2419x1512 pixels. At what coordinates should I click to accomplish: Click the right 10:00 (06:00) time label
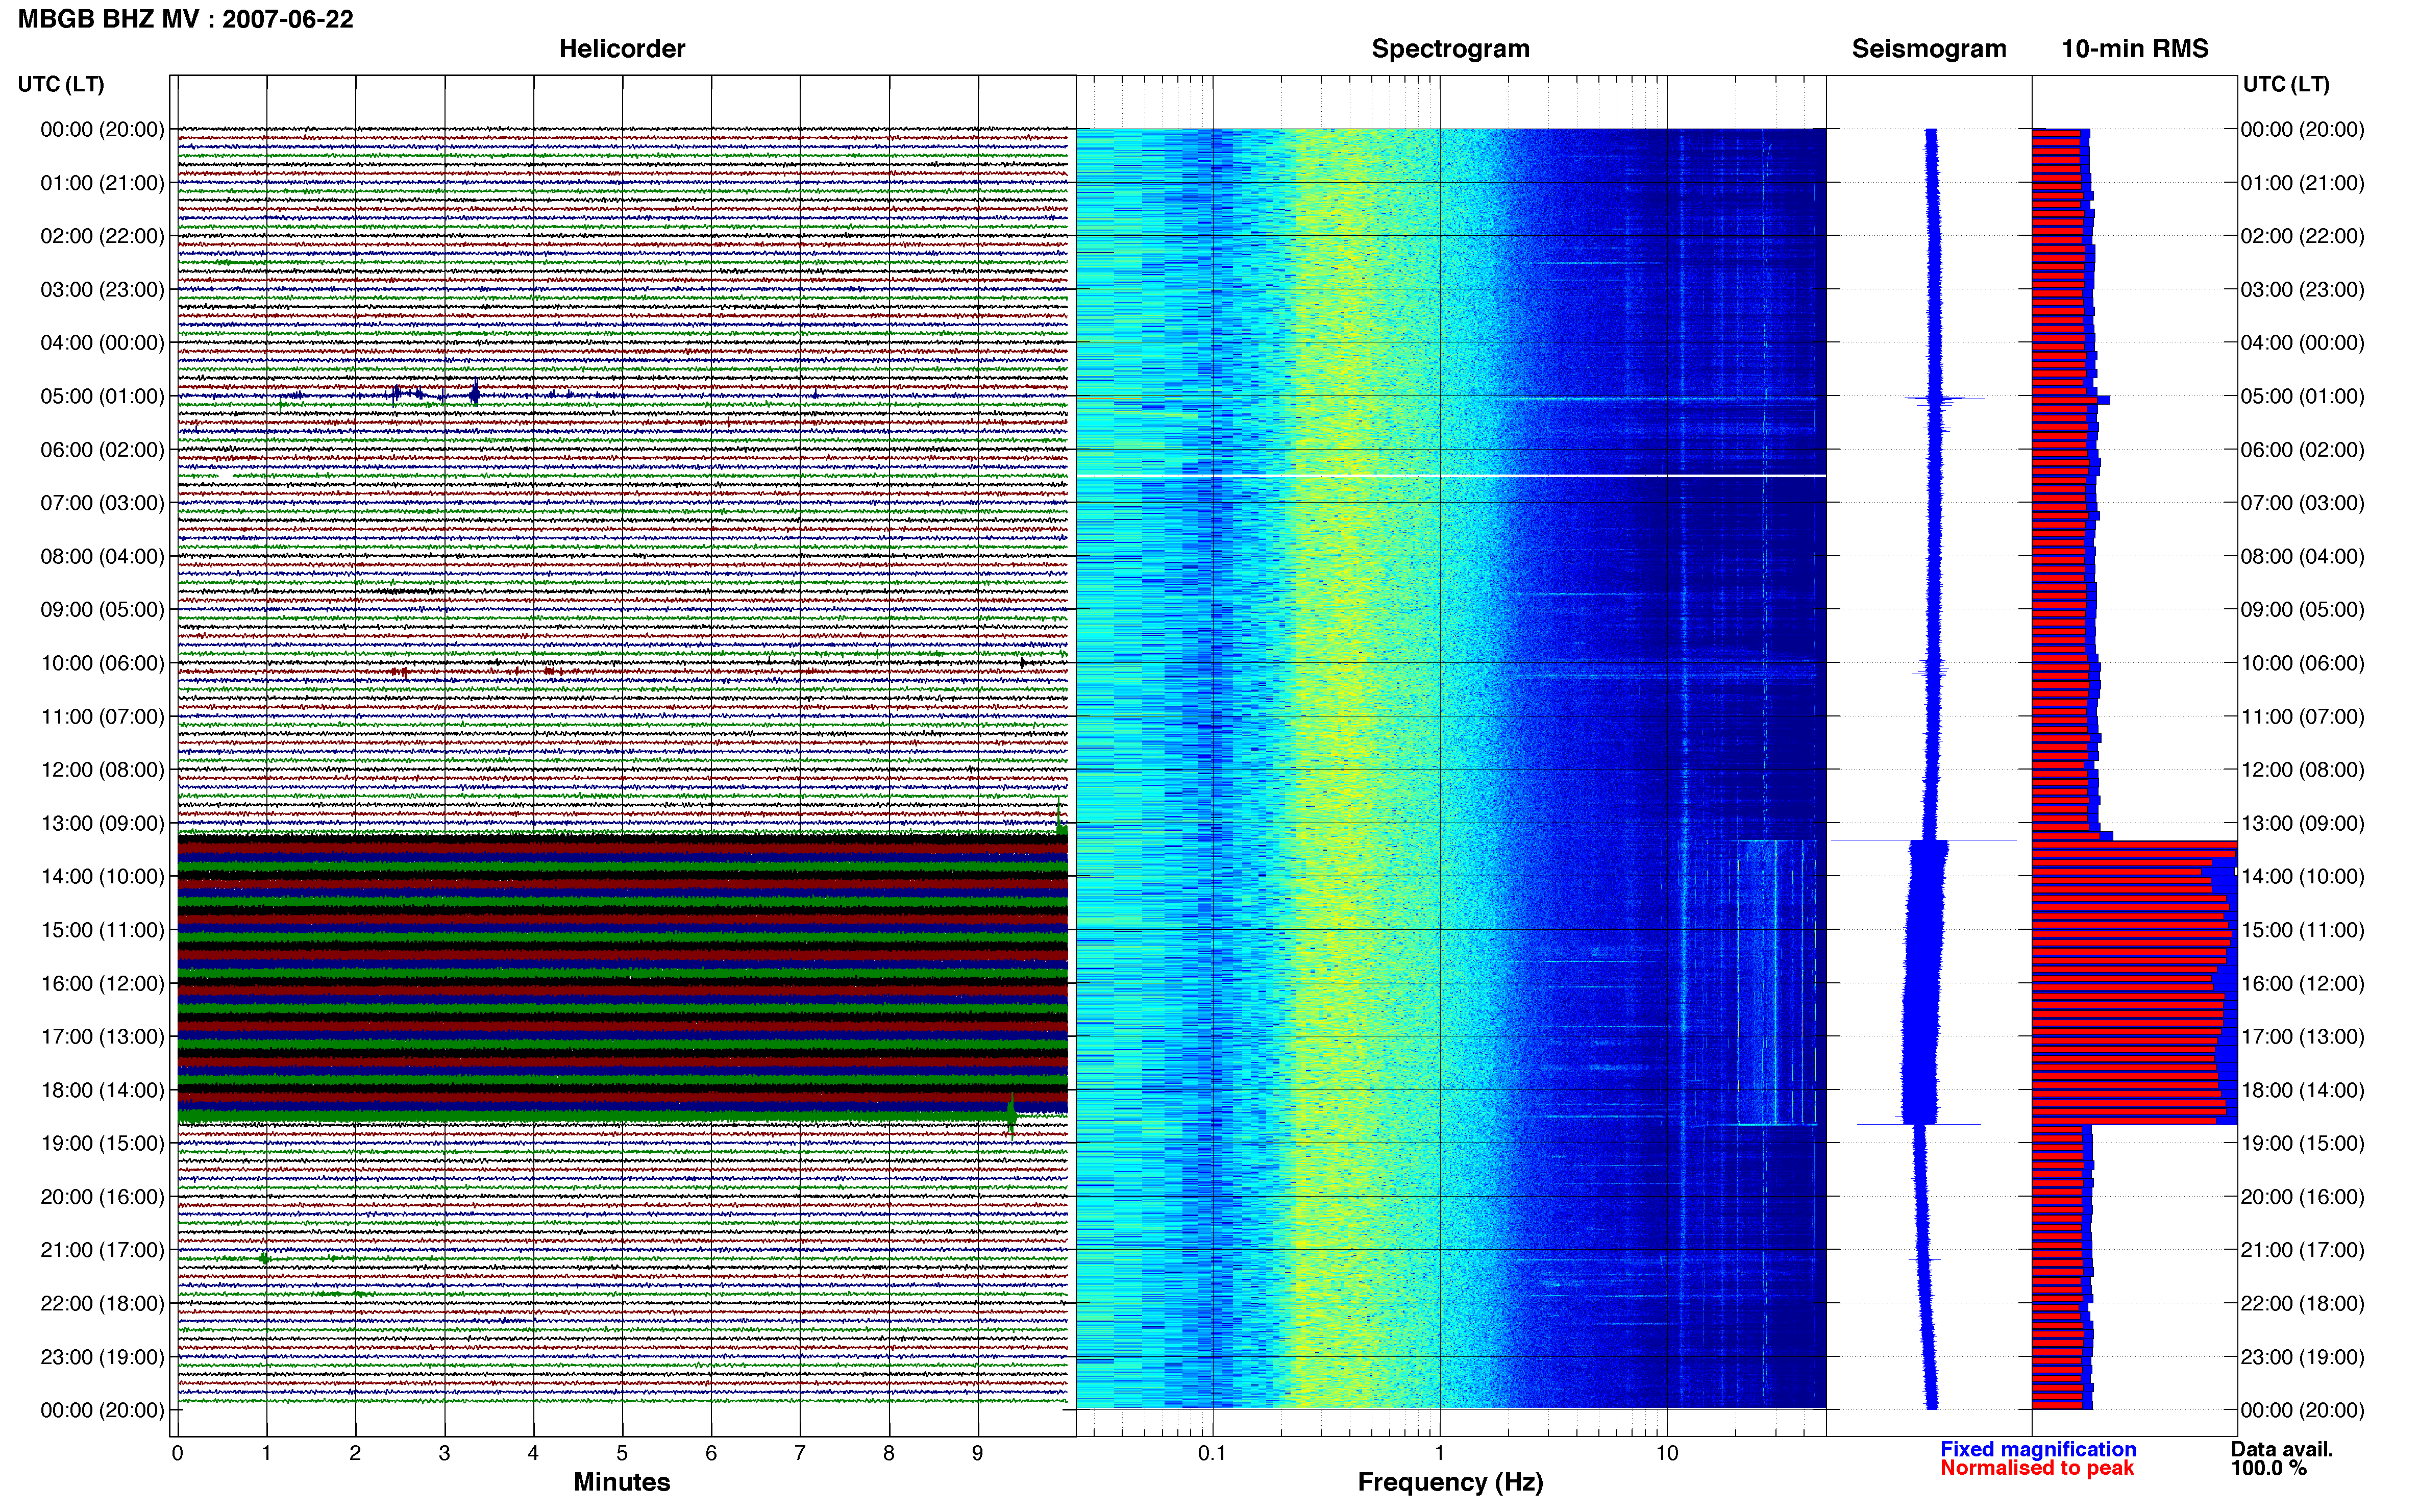[x=2302, y=663]
